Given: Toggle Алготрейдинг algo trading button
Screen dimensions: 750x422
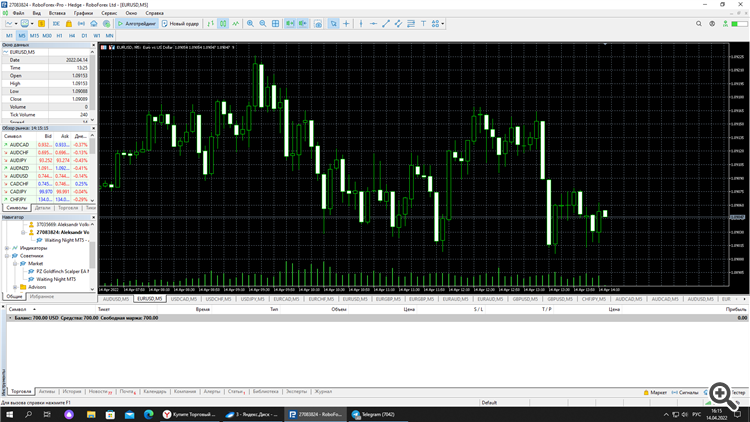Looking at the screenshot, I should click(137, 23).
